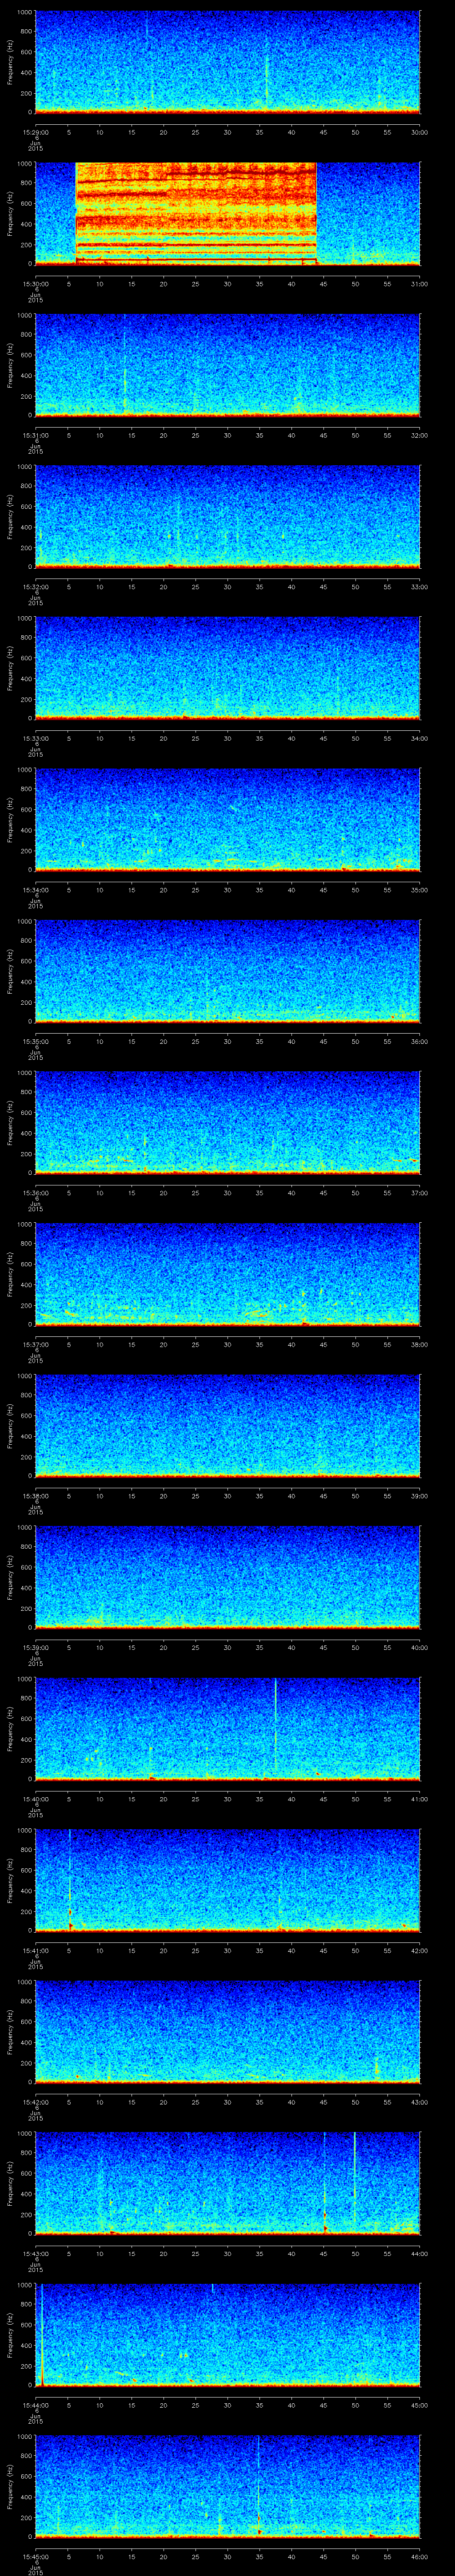Pick the spectrogram panel starting at 15:33:00
Viewport: 455px width, 2576px height.
(x=227, y=668)
